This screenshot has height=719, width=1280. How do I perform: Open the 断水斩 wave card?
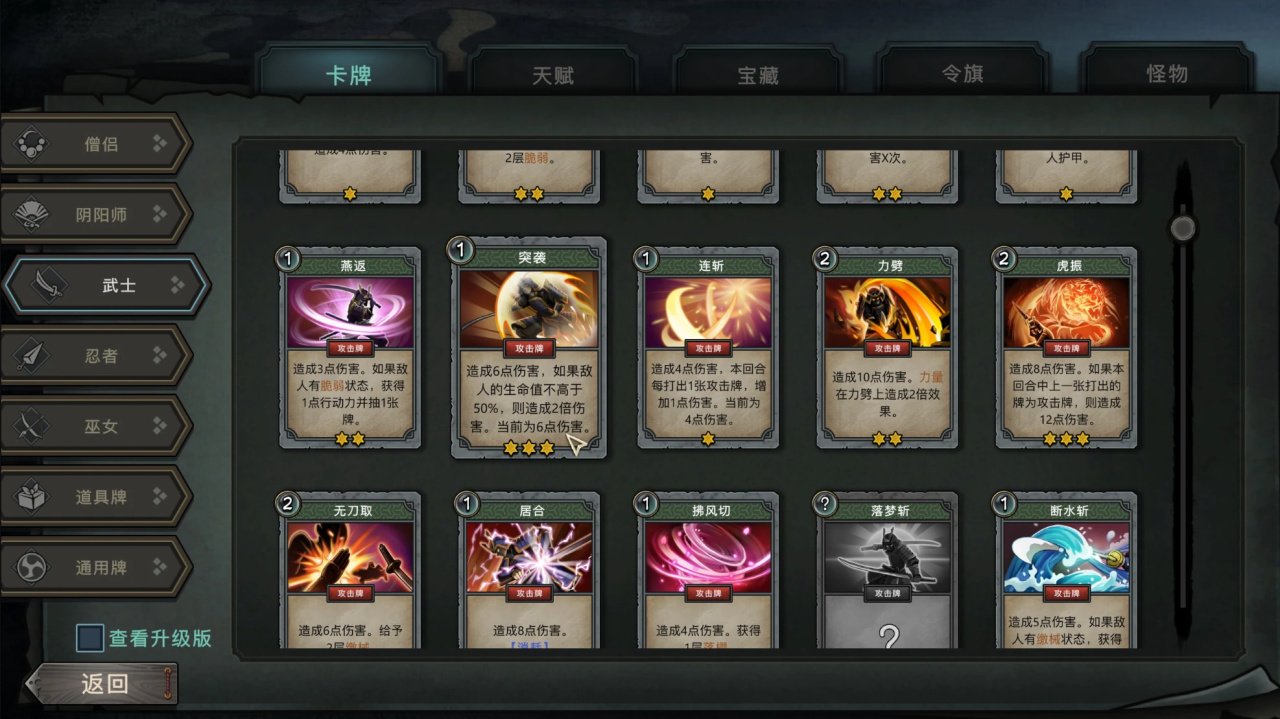coord(1067,570)
